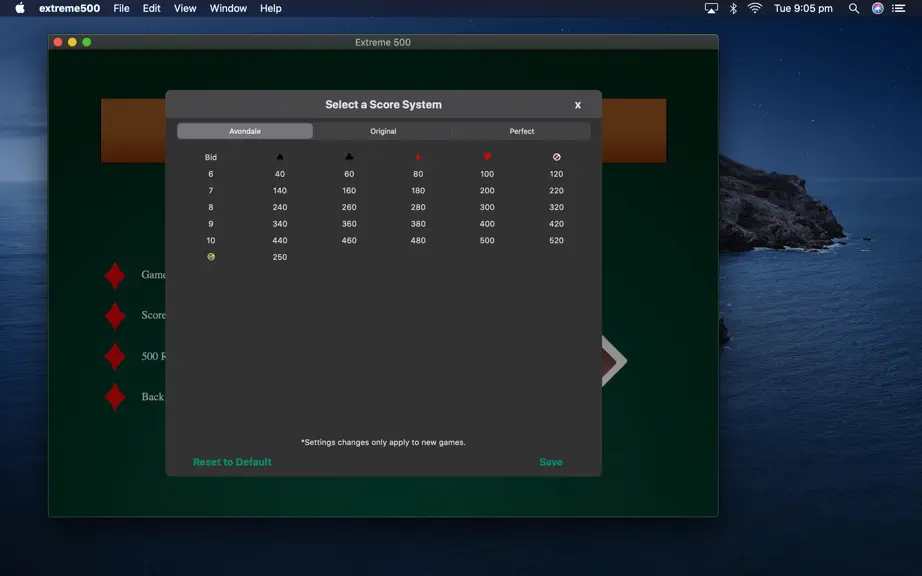This screenshot has width=922, height=576.
Task: Click the clock showing Tue 9:05 pm
Action: click(803, 8)
